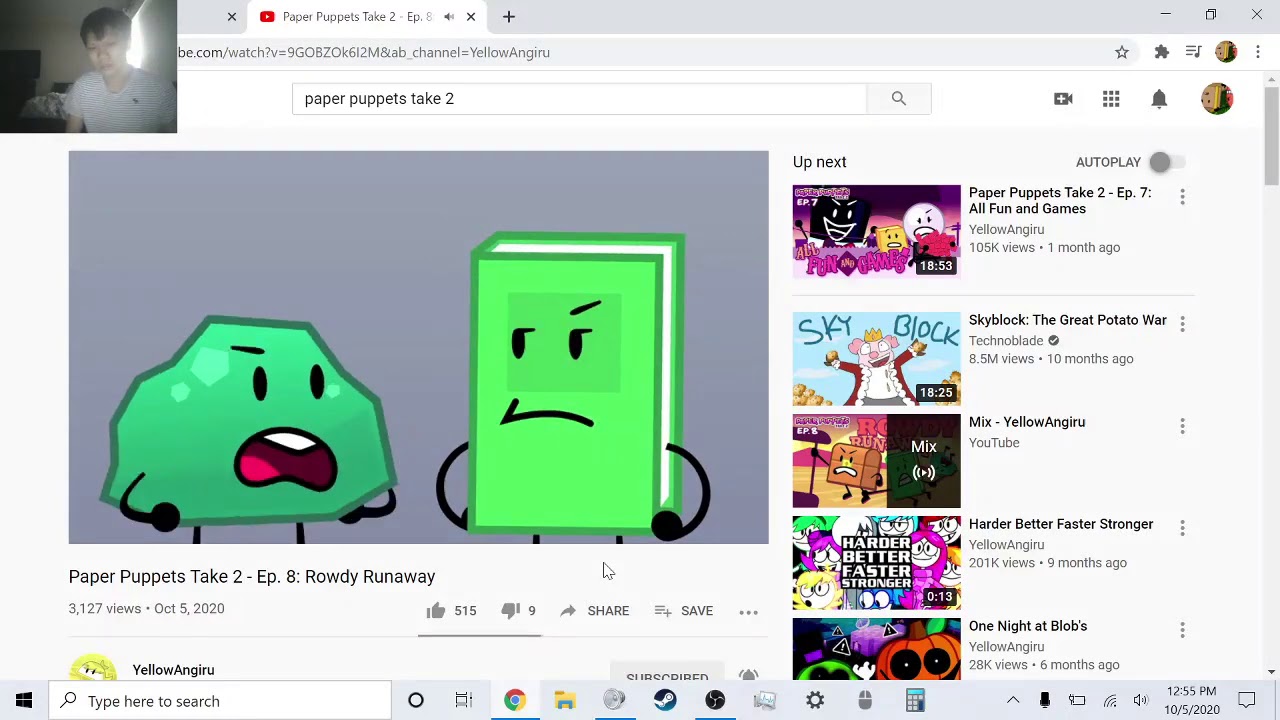
Task: Click the taskbar clock showing 12:55 PM
Action: tap(1192, 700)
